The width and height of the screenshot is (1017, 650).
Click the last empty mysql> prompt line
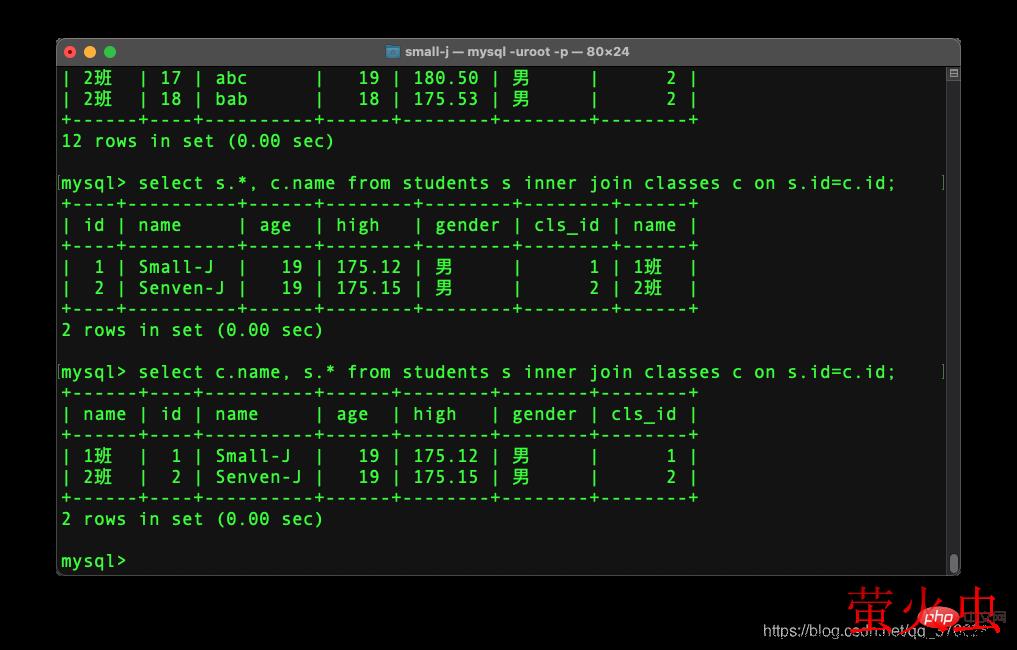tap(94, 561)
